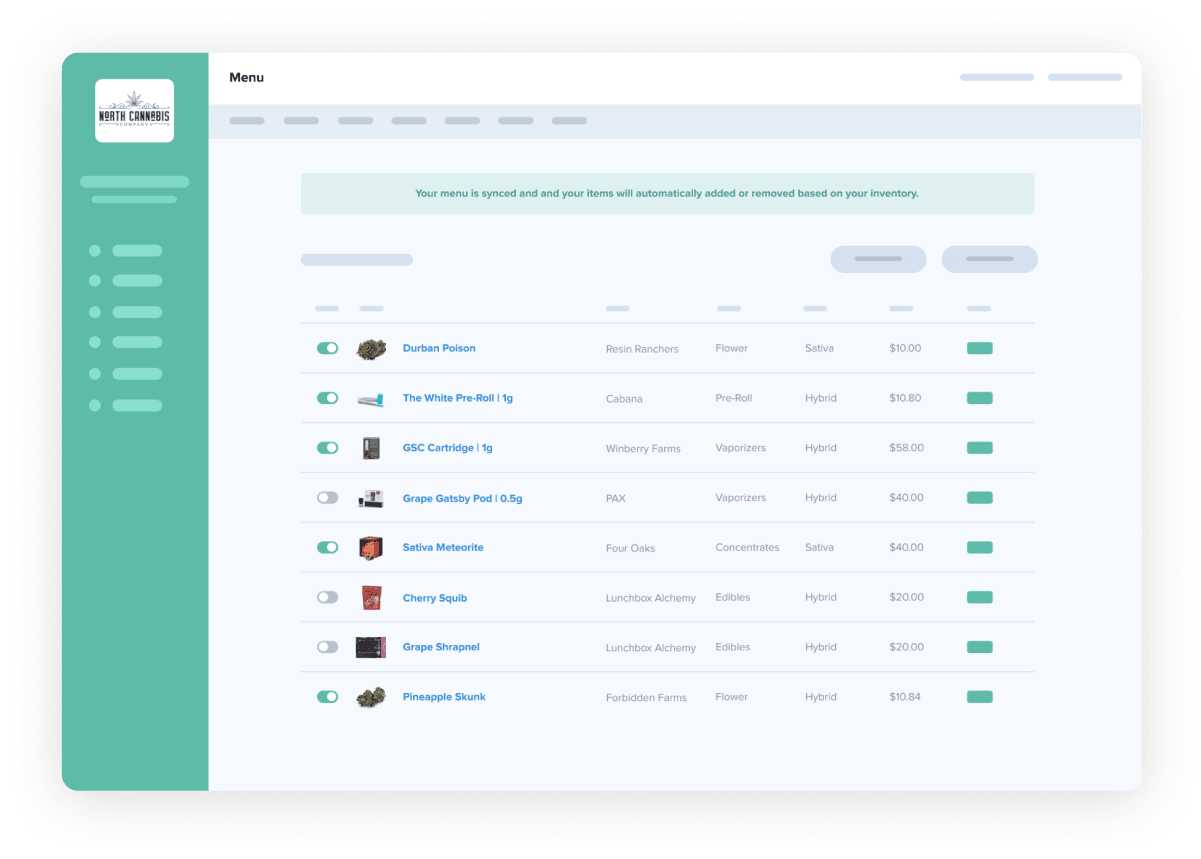
Task: Select the GSC Cartridge product image
Action: 371,448
